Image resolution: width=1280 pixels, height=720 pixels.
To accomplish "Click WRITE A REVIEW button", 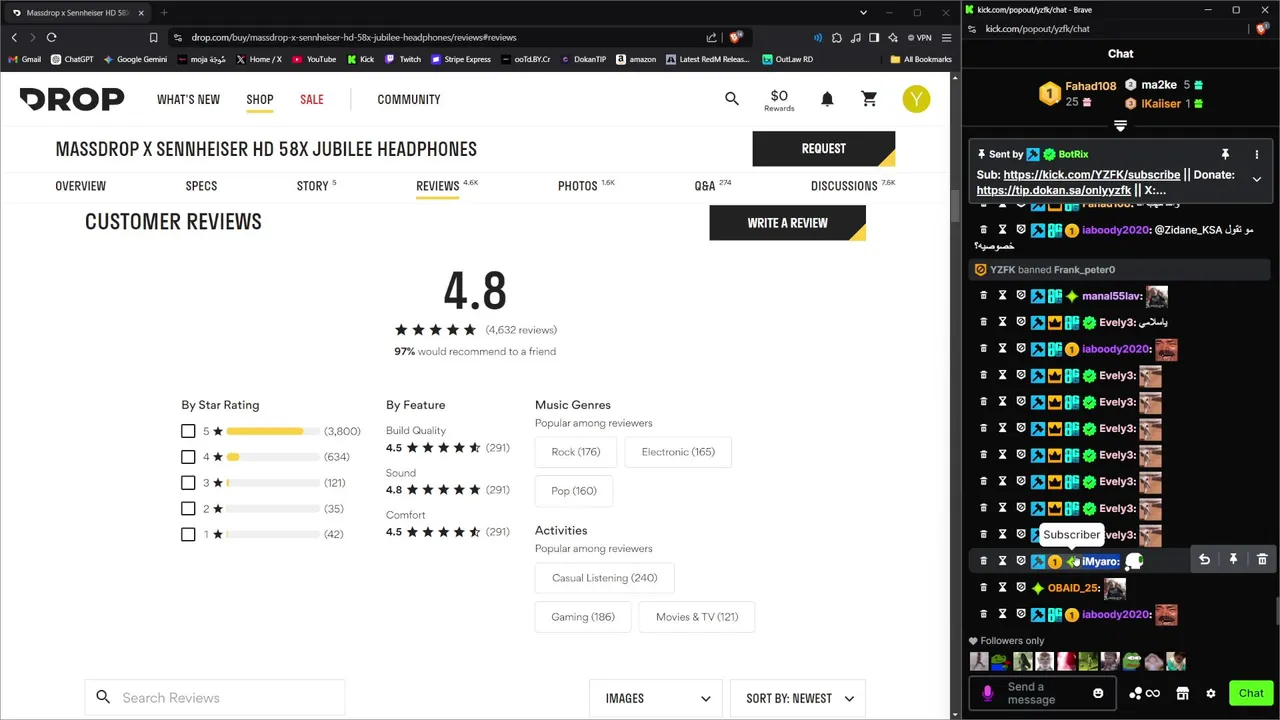I will pos(788,223).
